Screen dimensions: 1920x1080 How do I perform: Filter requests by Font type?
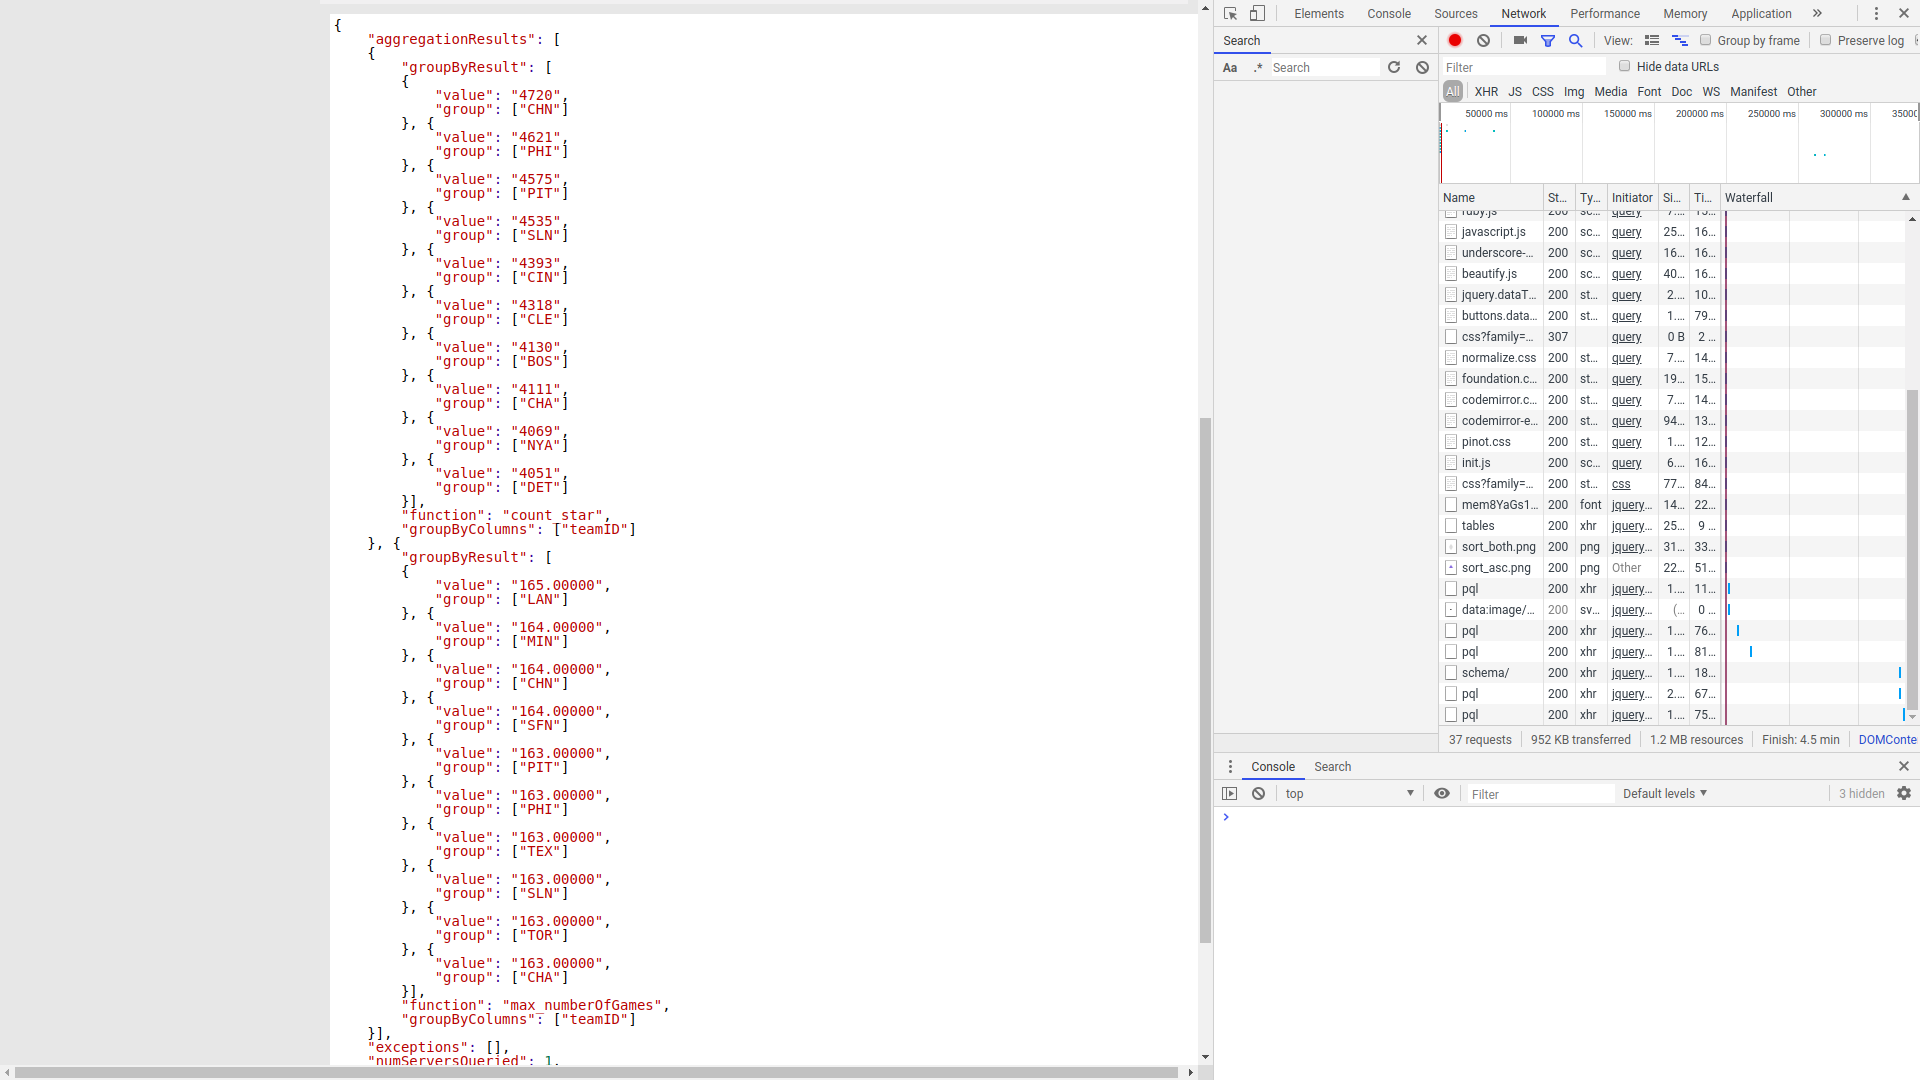pyautogui.click(x=1649, y=92)
